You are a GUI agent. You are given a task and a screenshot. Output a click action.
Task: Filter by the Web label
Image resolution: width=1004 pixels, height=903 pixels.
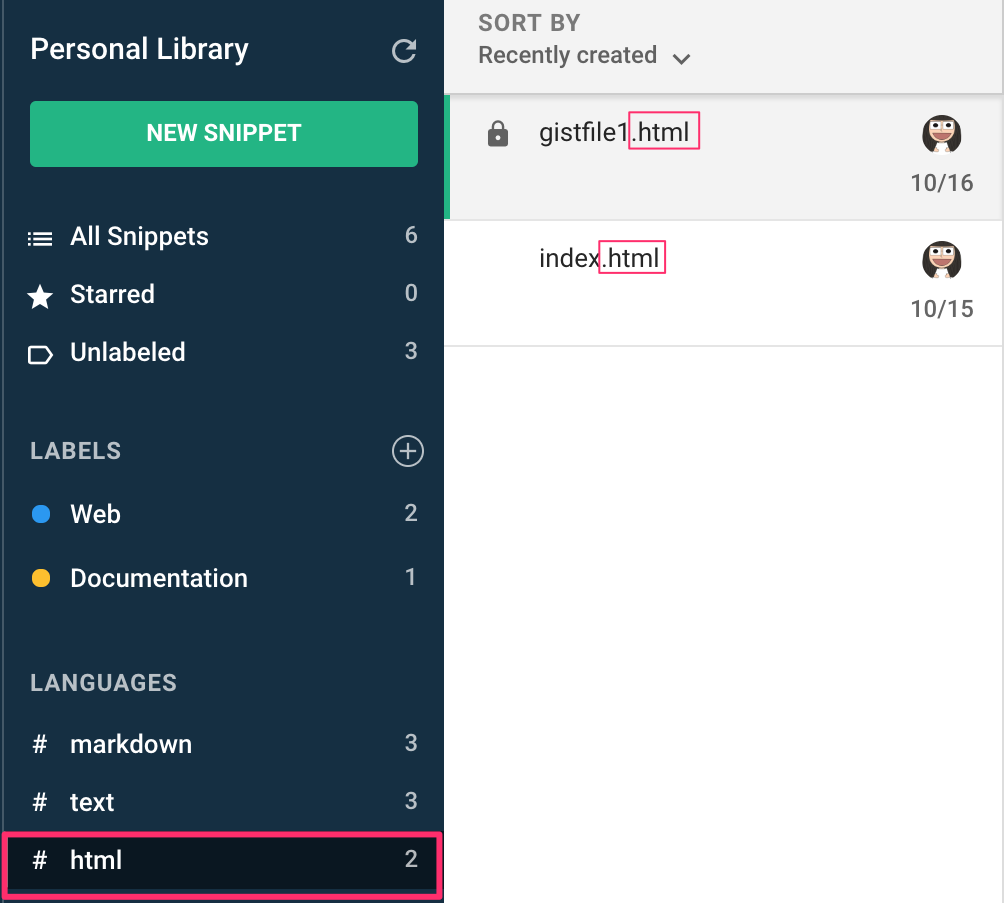coord(95,515)
